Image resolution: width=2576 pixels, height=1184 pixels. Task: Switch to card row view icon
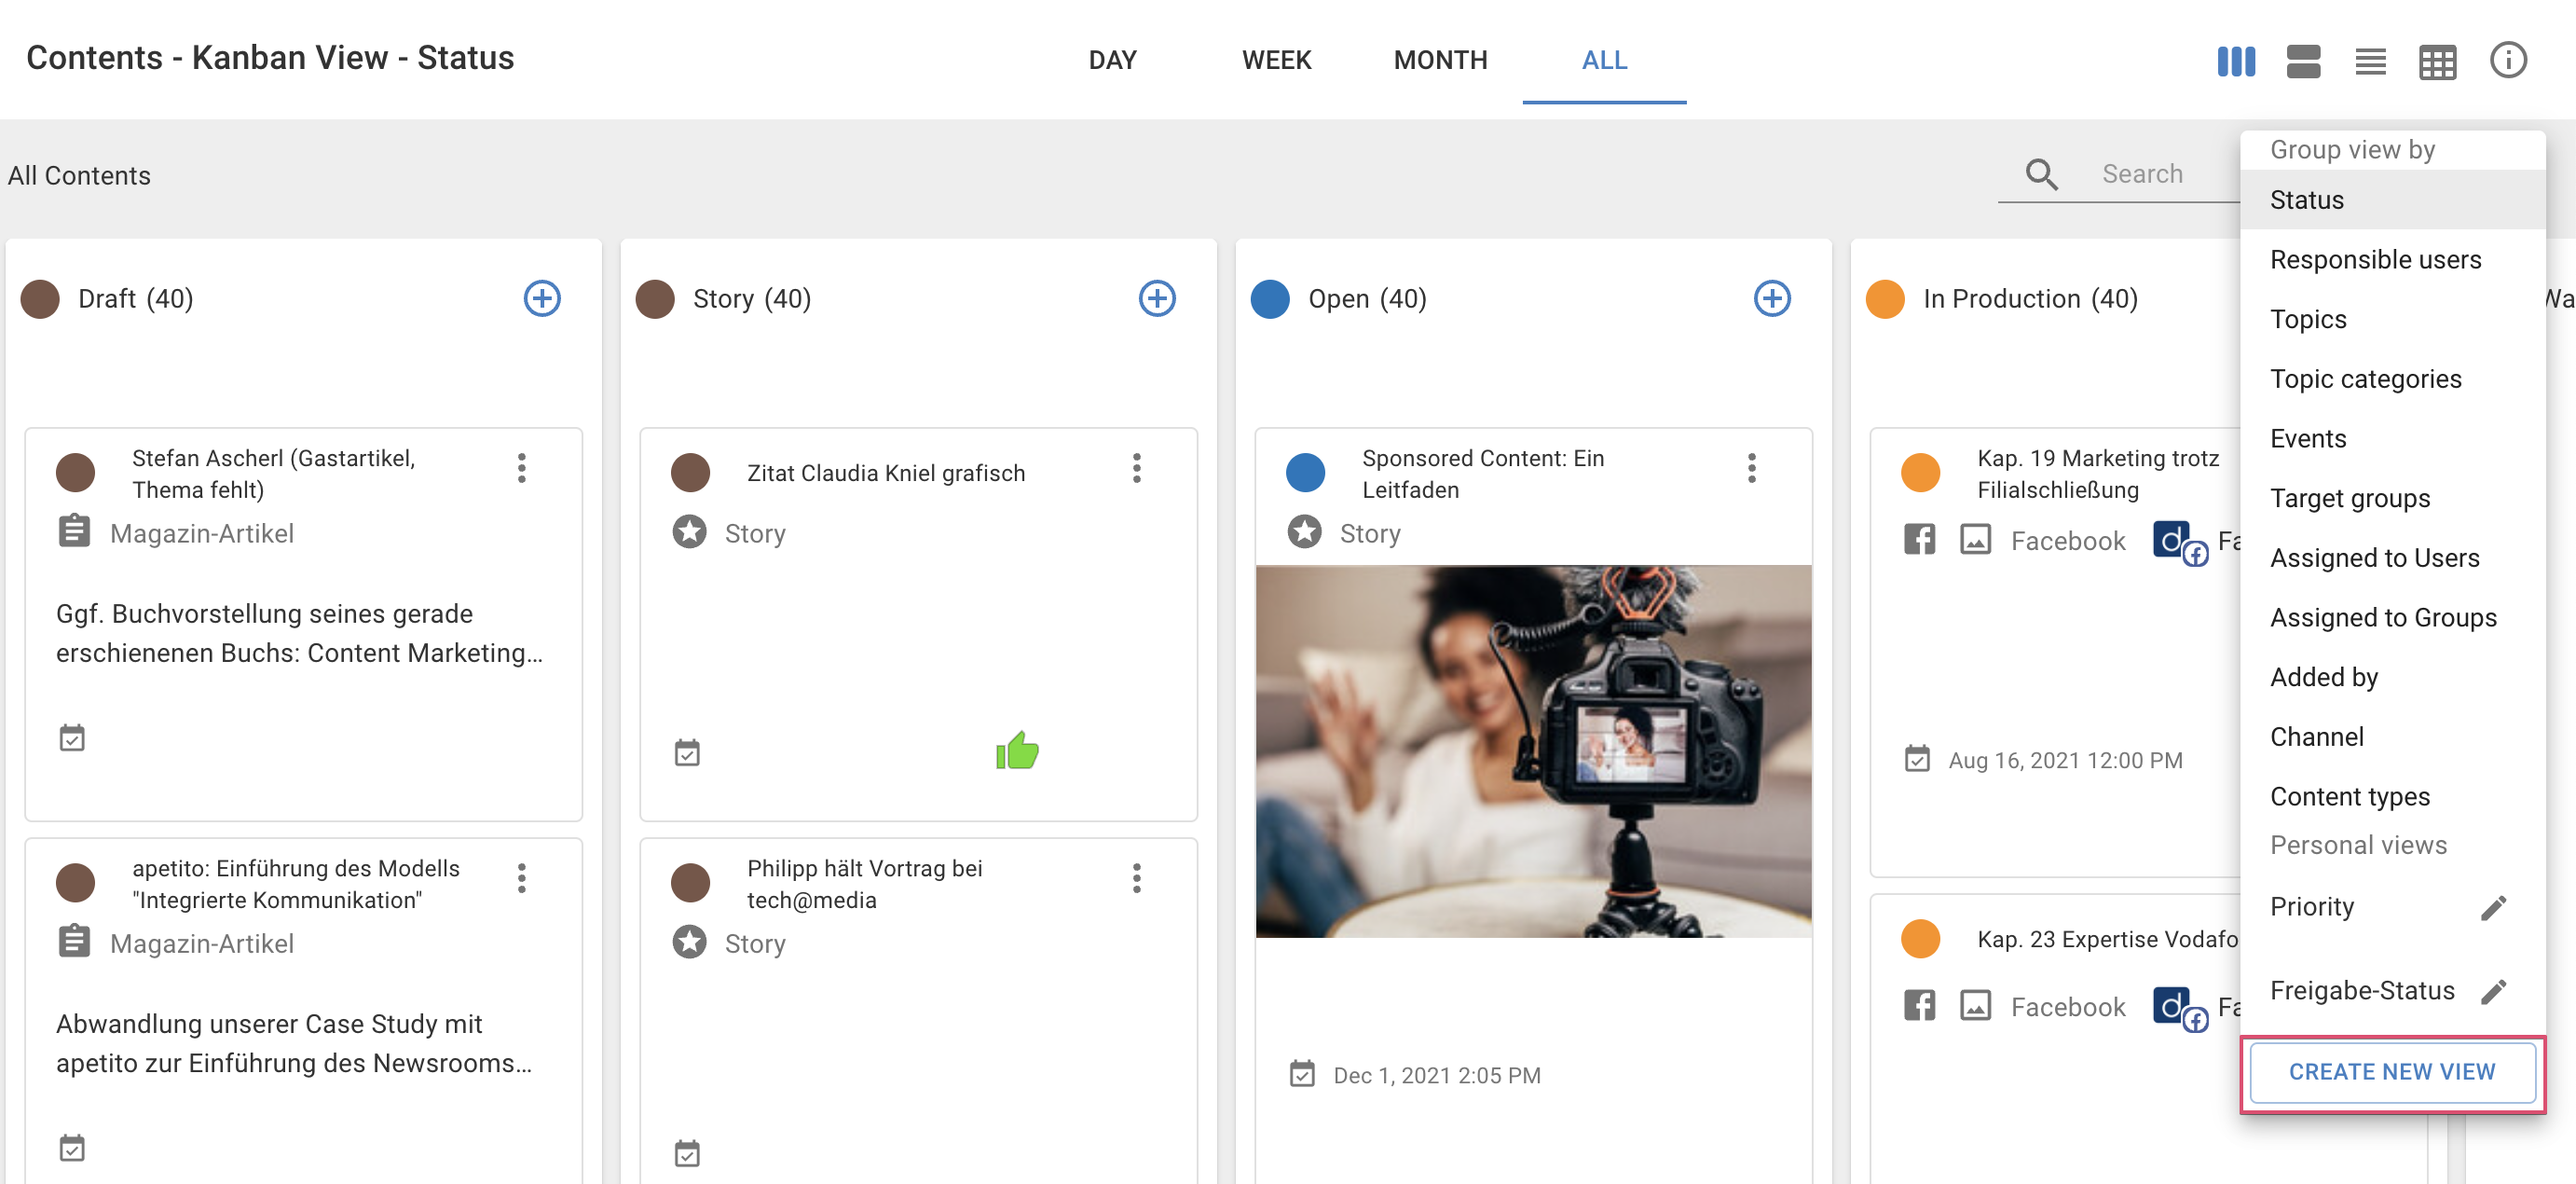(x=2303, y=61)
